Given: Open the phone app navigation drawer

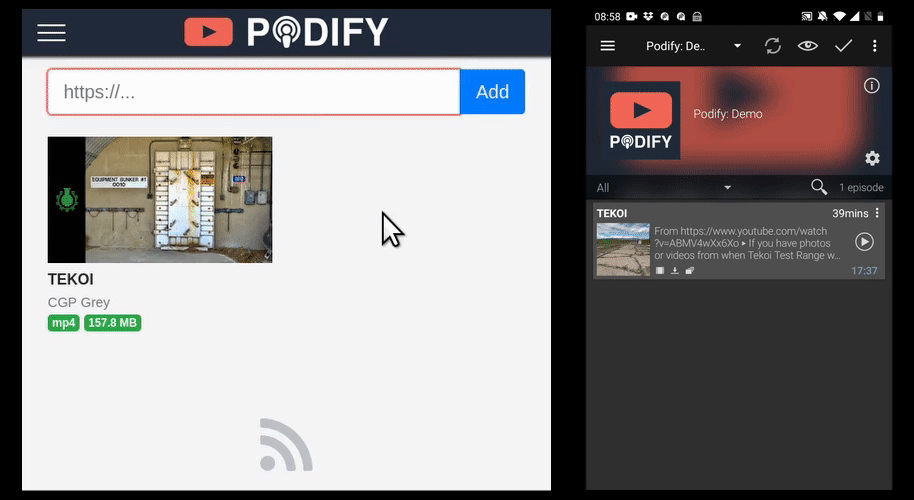Looking at the screenshot, I should pyautogui.click(x=607, y=45).
